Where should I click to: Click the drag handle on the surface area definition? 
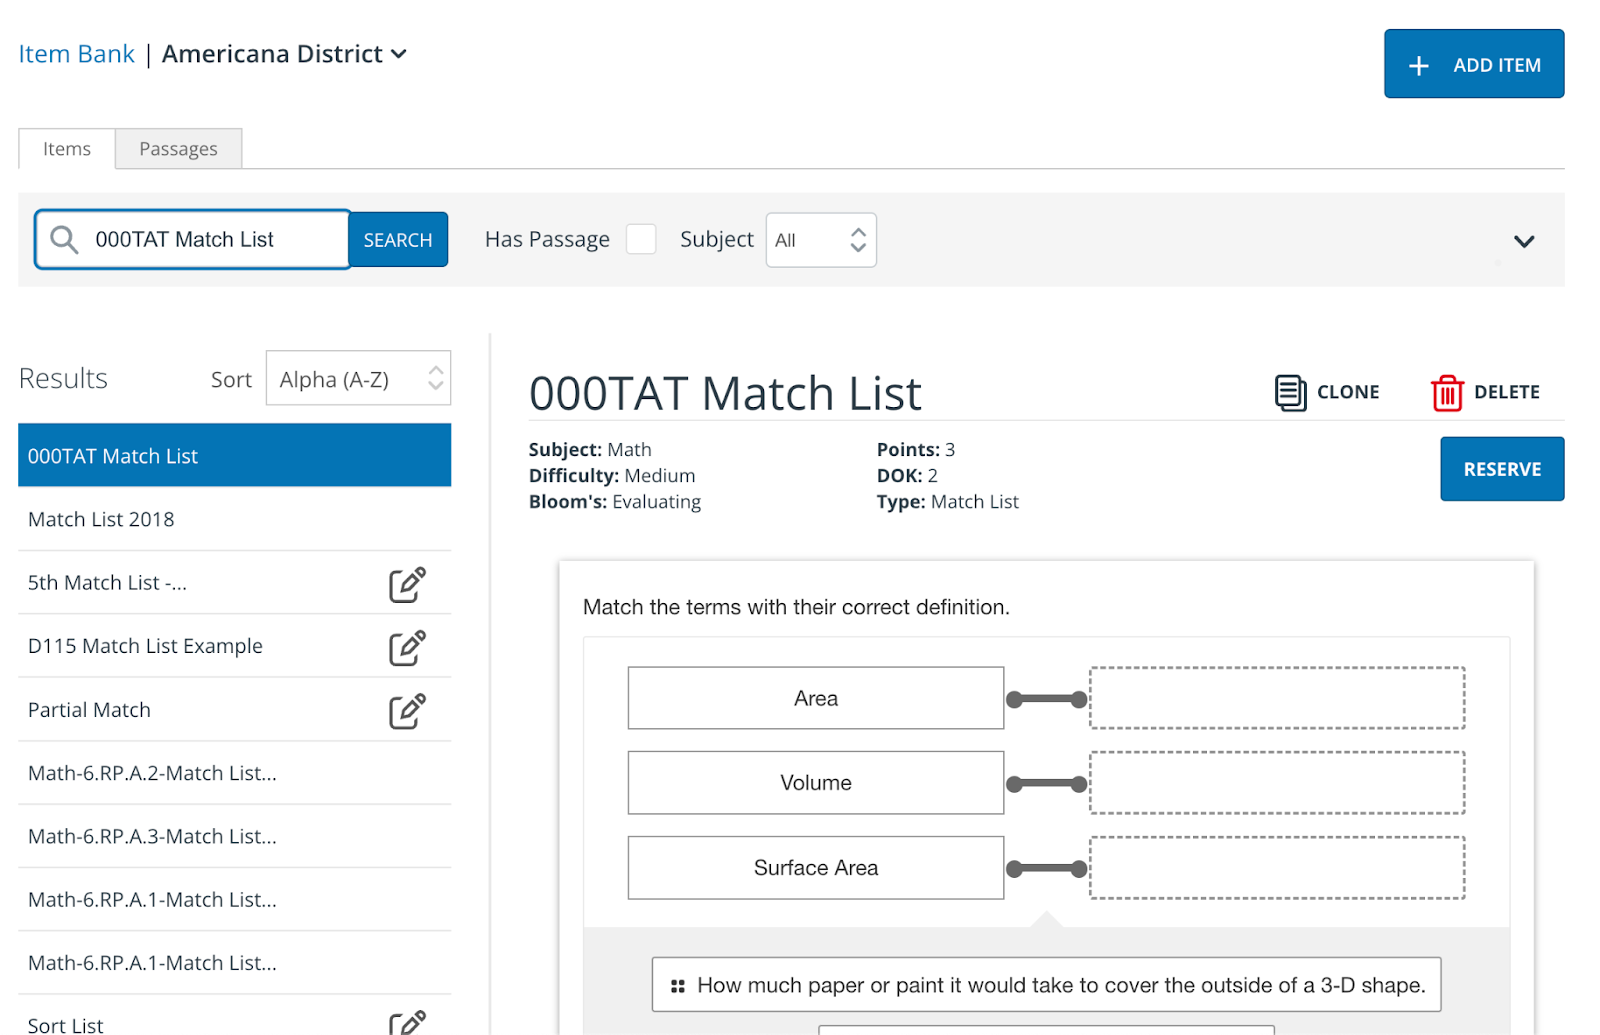[678, 986]
